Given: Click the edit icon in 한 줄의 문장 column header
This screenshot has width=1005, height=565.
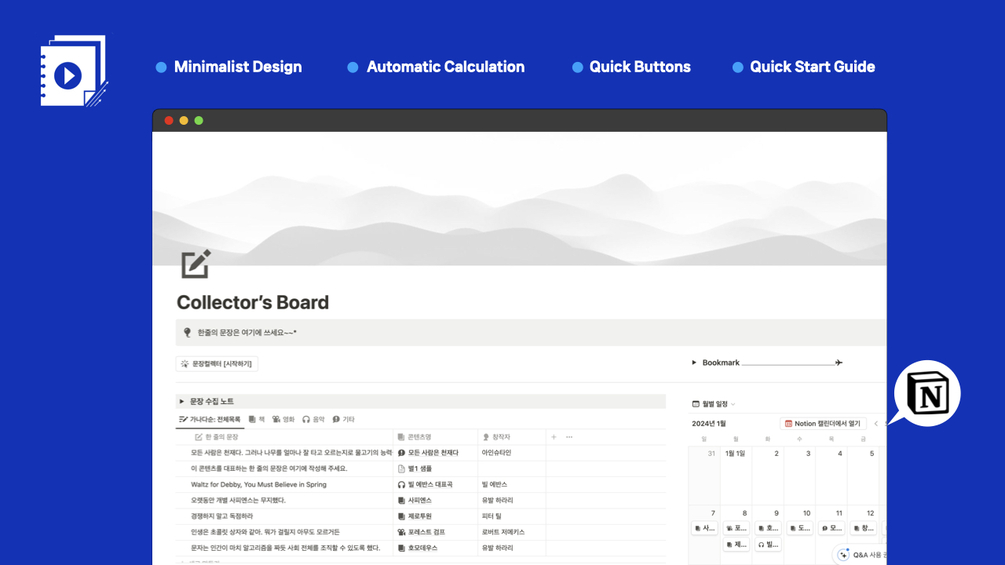Looking at the screenshot, I should pyautogui.click(x=199, y=437).
